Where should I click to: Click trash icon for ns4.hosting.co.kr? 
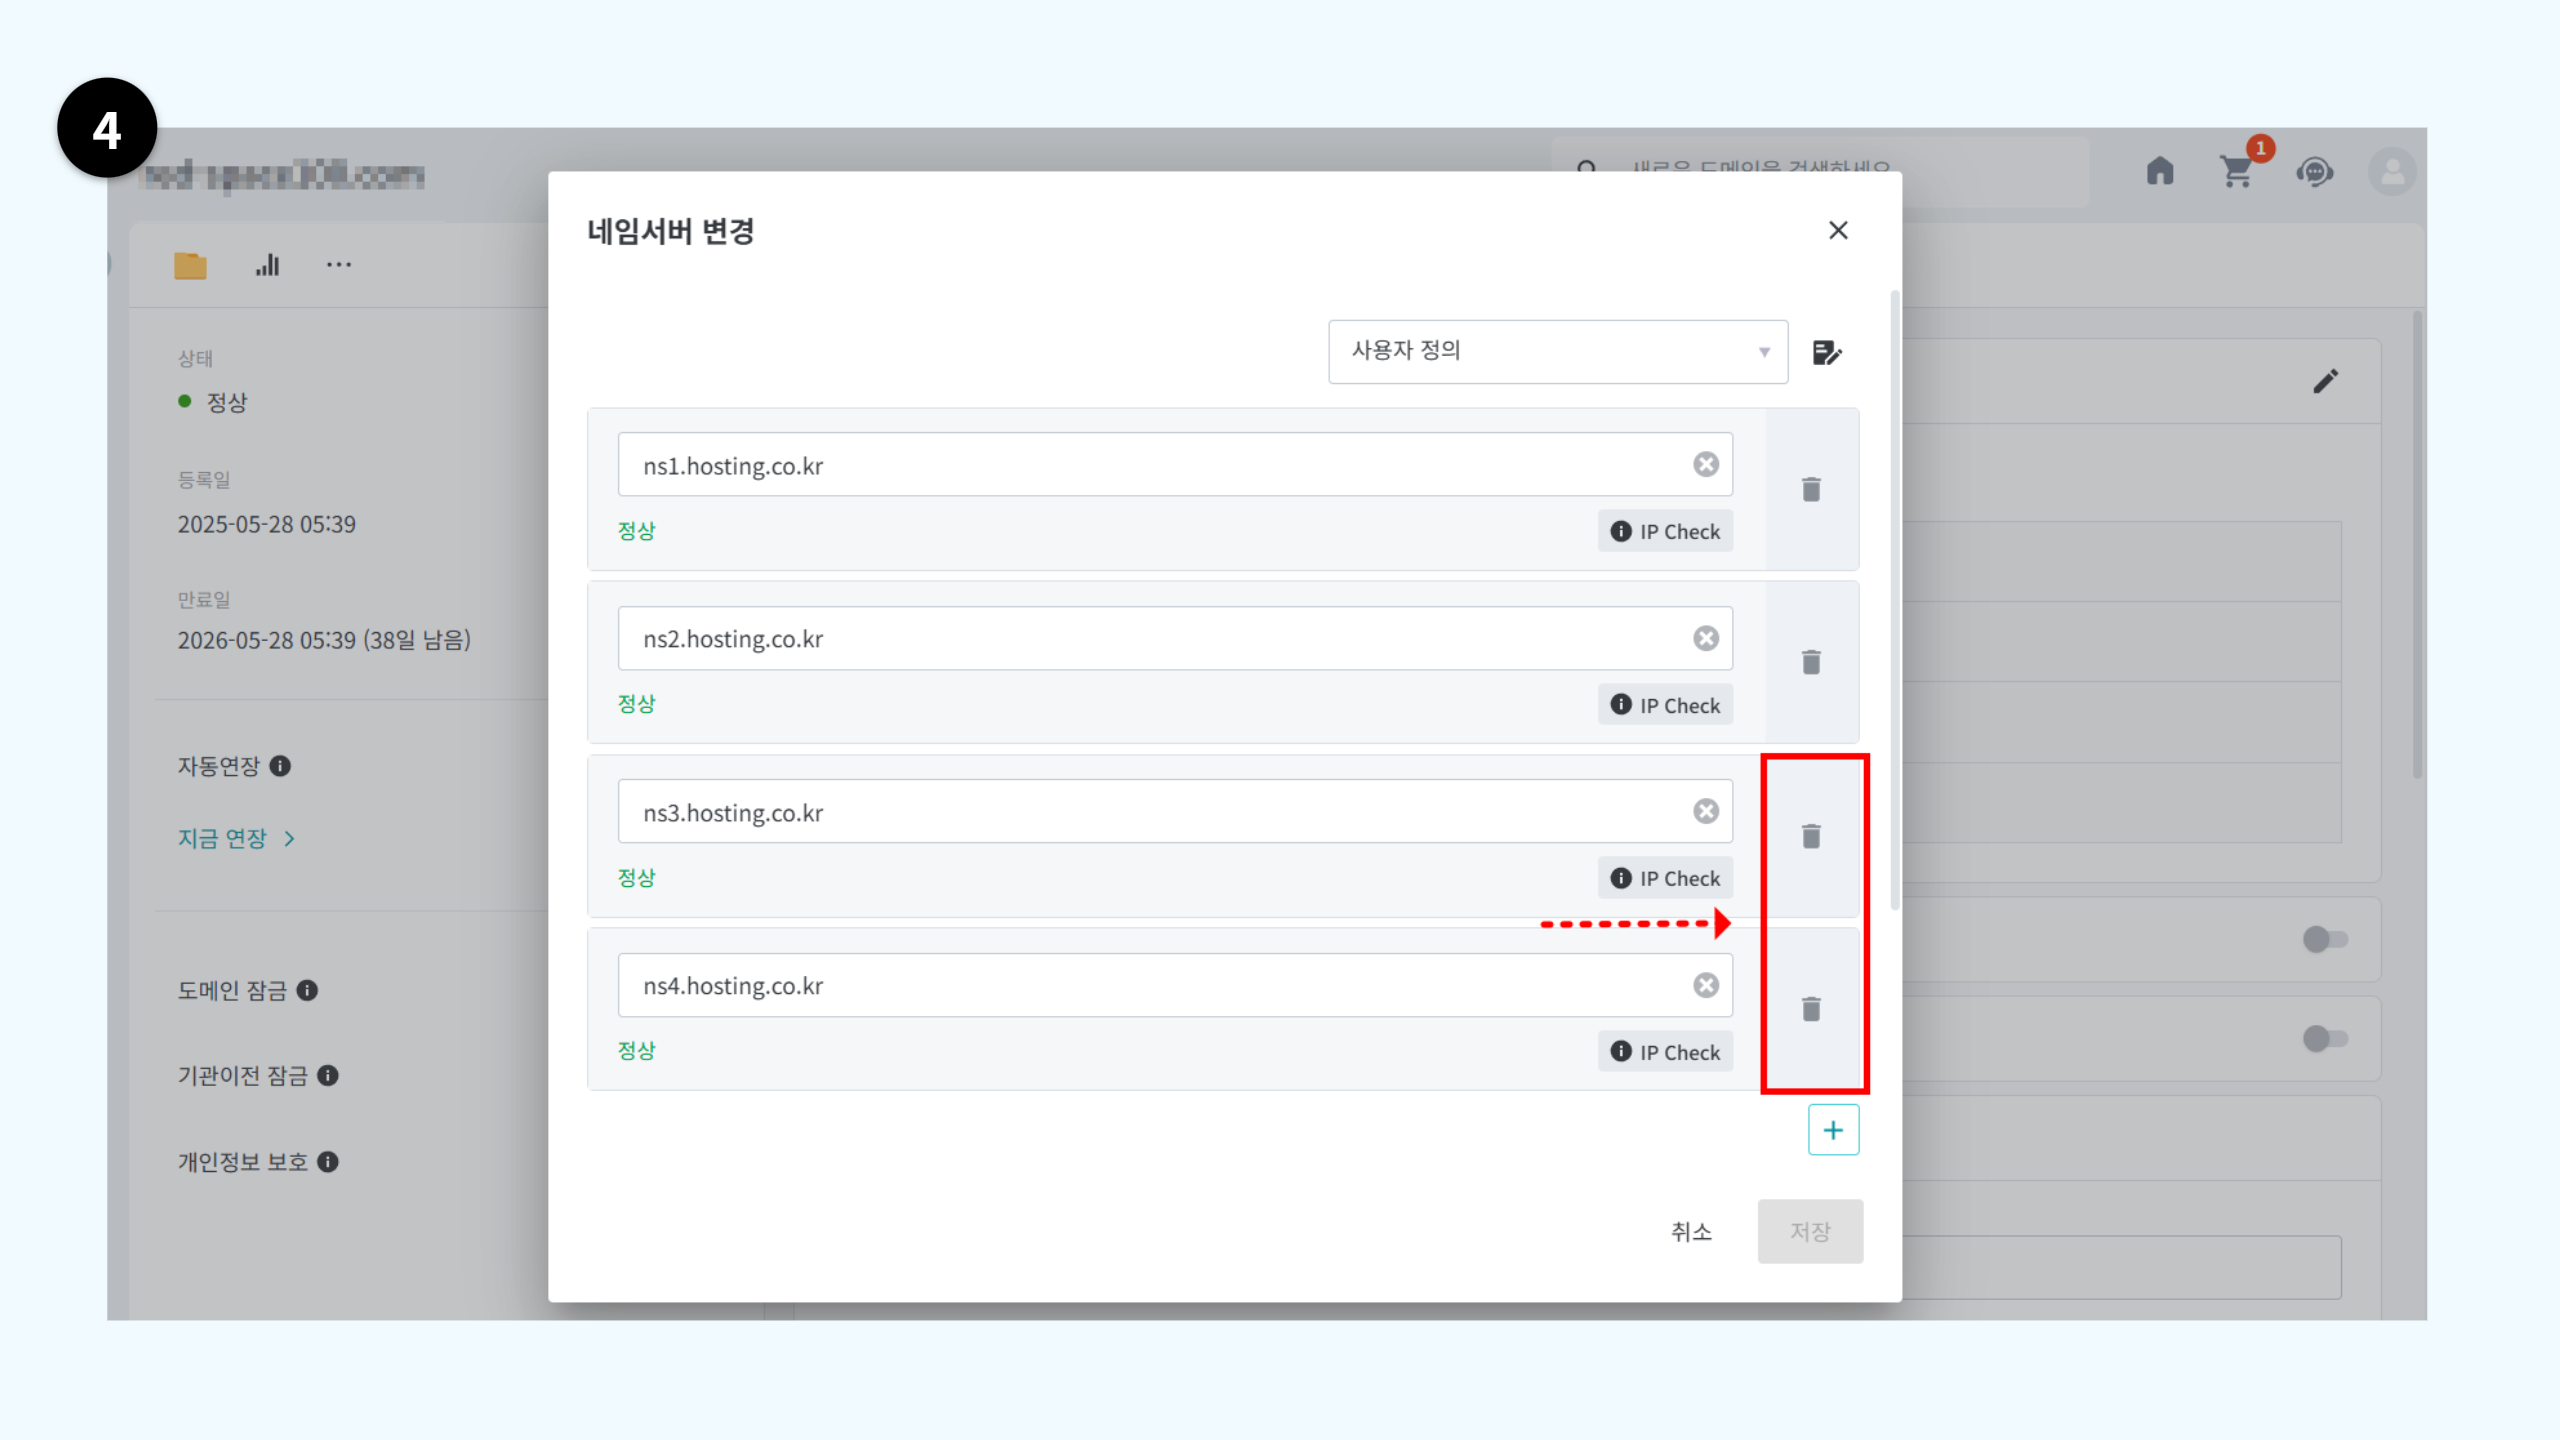(1811, 1009)
